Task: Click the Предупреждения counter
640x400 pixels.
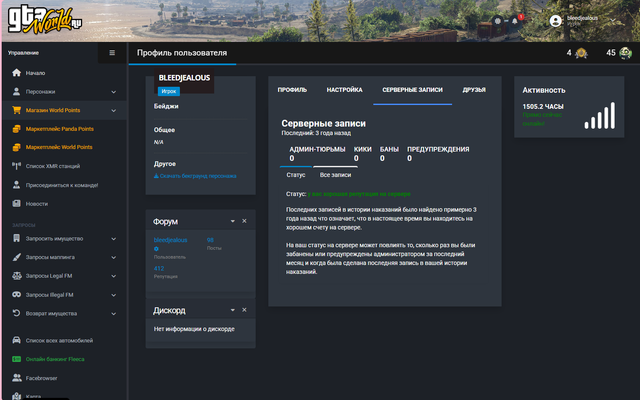Action: click(x=438, y=154)
